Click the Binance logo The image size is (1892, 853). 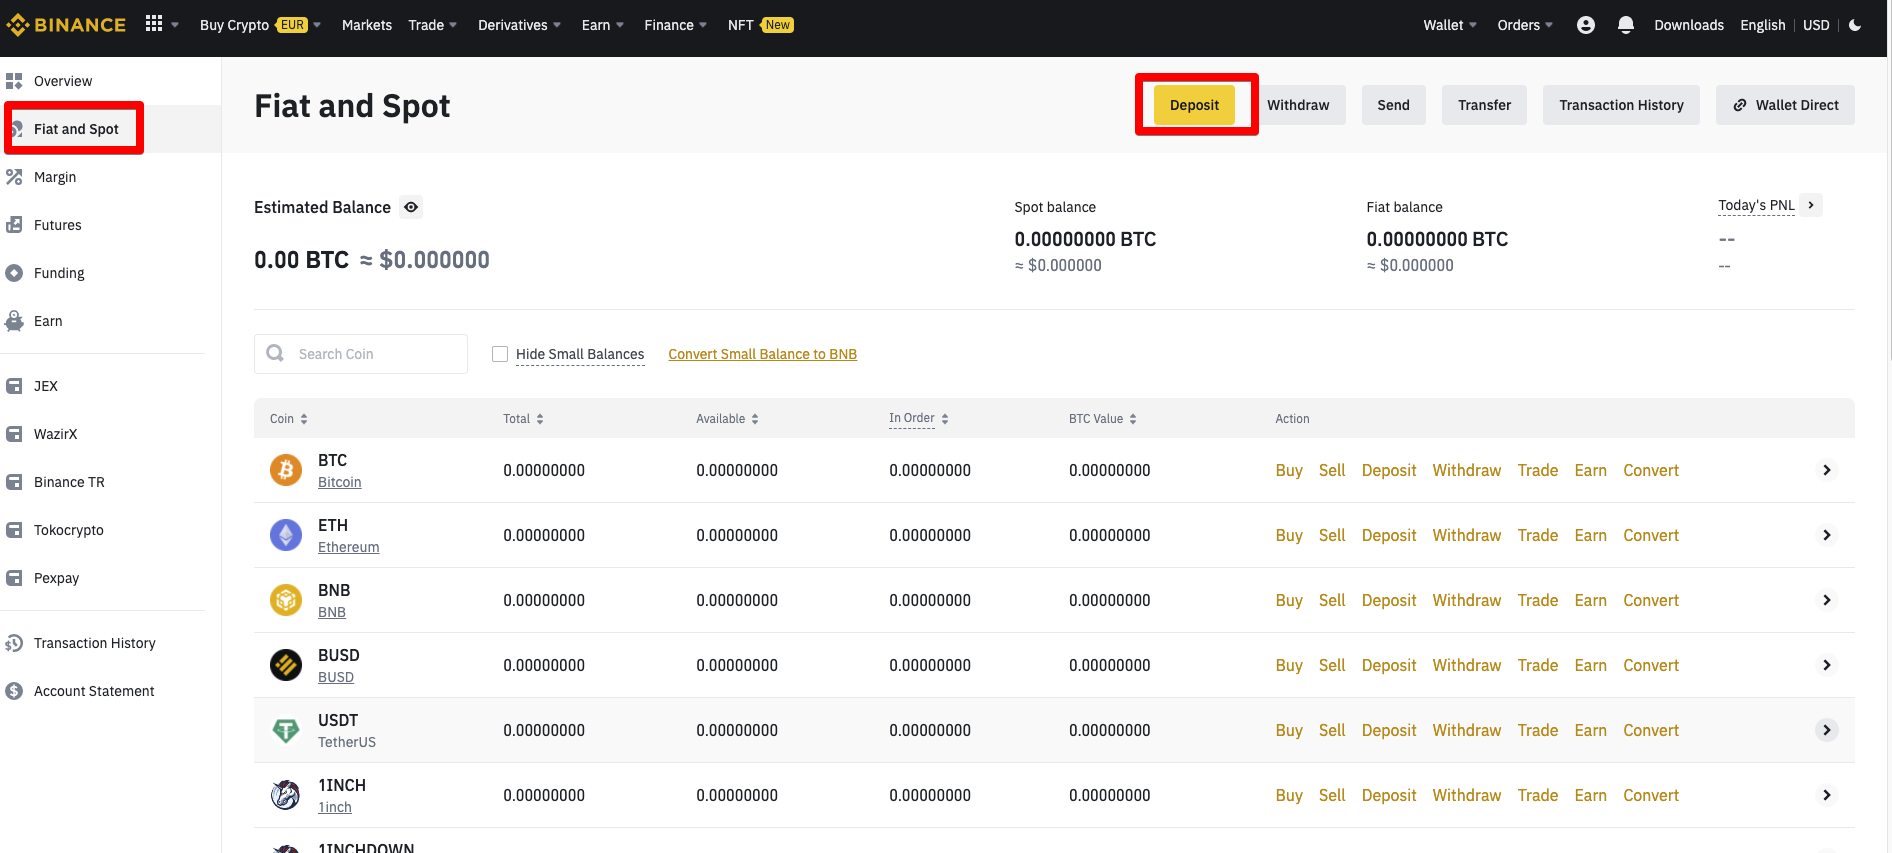[66, 25]
